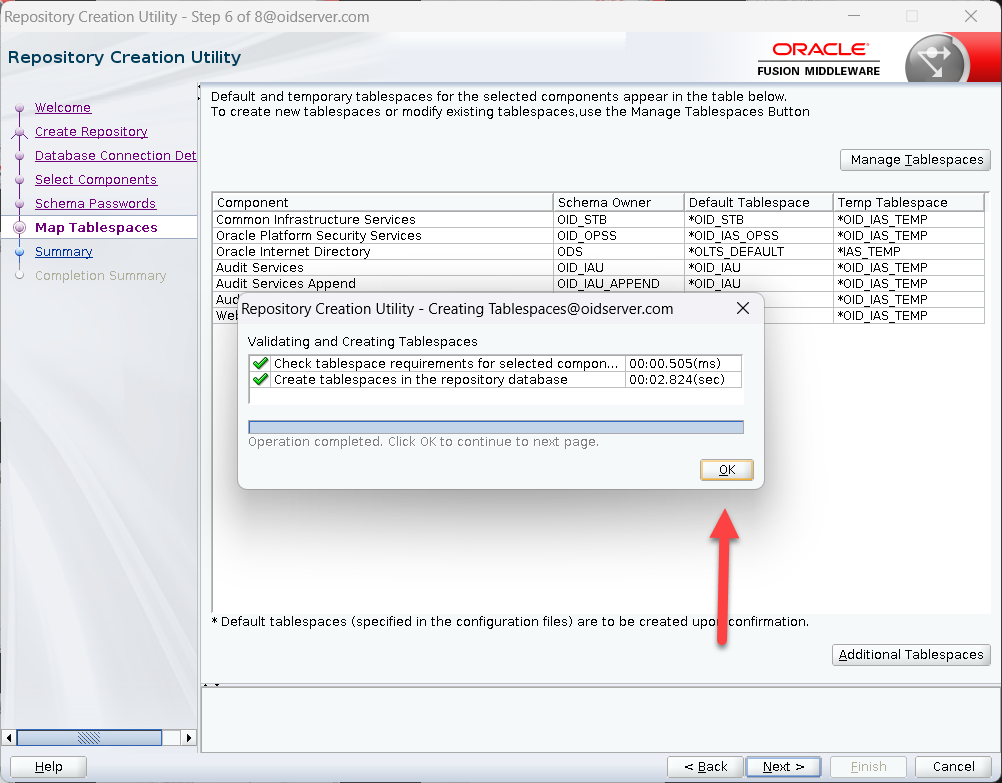Select Temp Tablespace cell for Audit Services
The image size is (1002, 783).
tap(908, 268)
